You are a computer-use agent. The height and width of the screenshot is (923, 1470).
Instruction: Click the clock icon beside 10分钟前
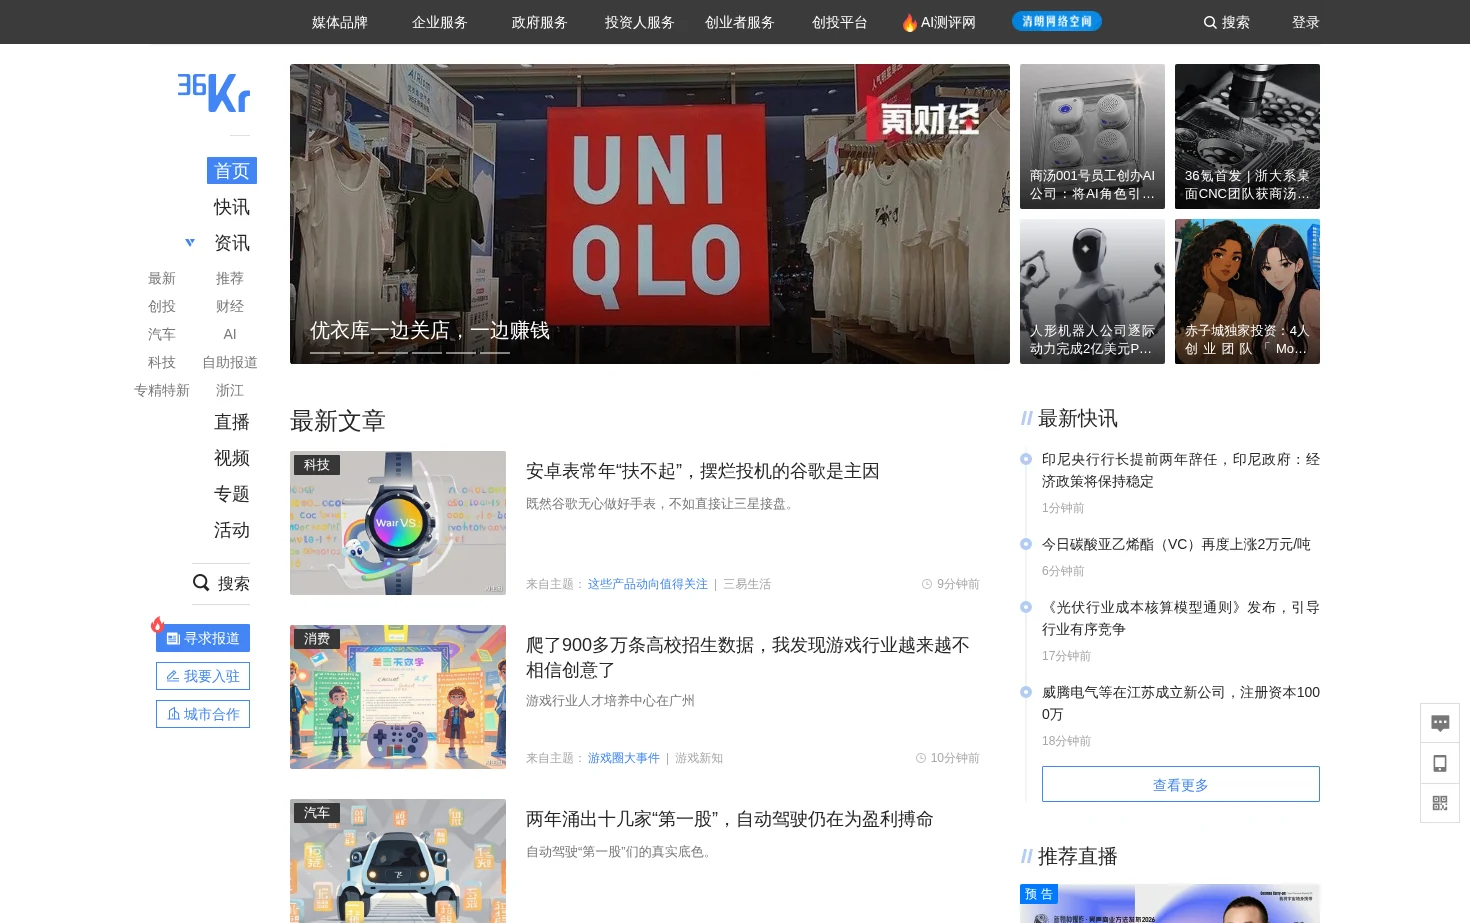[921, 758]
